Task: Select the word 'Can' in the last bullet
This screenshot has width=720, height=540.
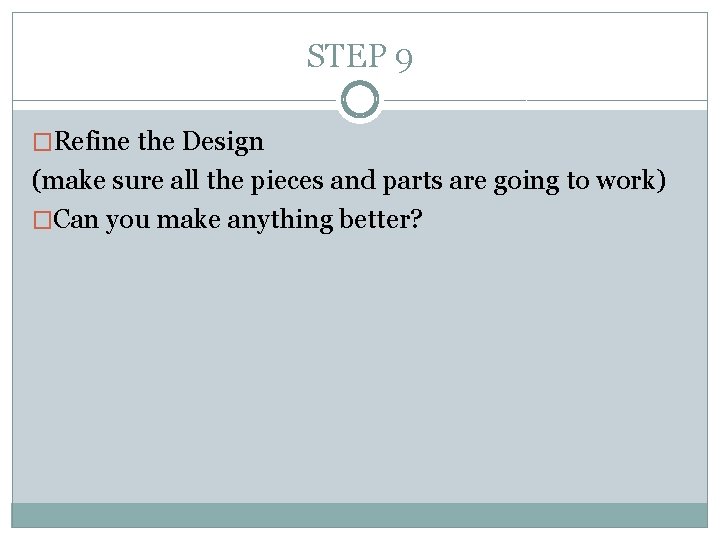Action: [77, 220]
